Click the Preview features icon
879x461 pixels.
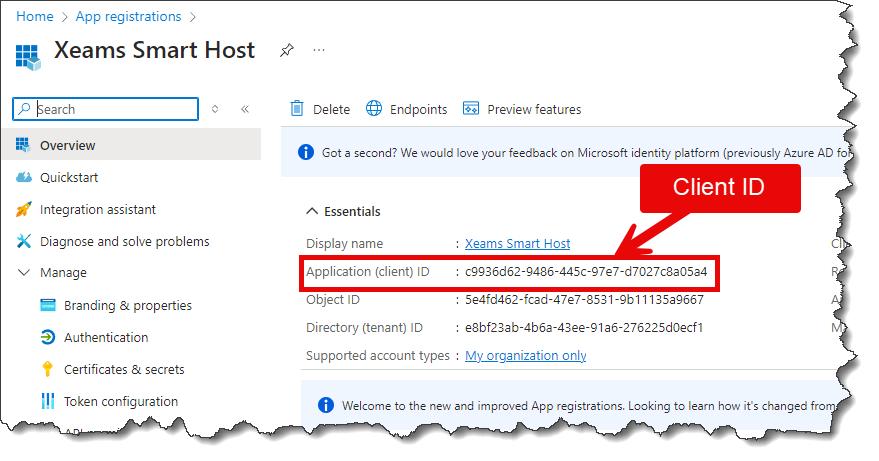[471, 109]
